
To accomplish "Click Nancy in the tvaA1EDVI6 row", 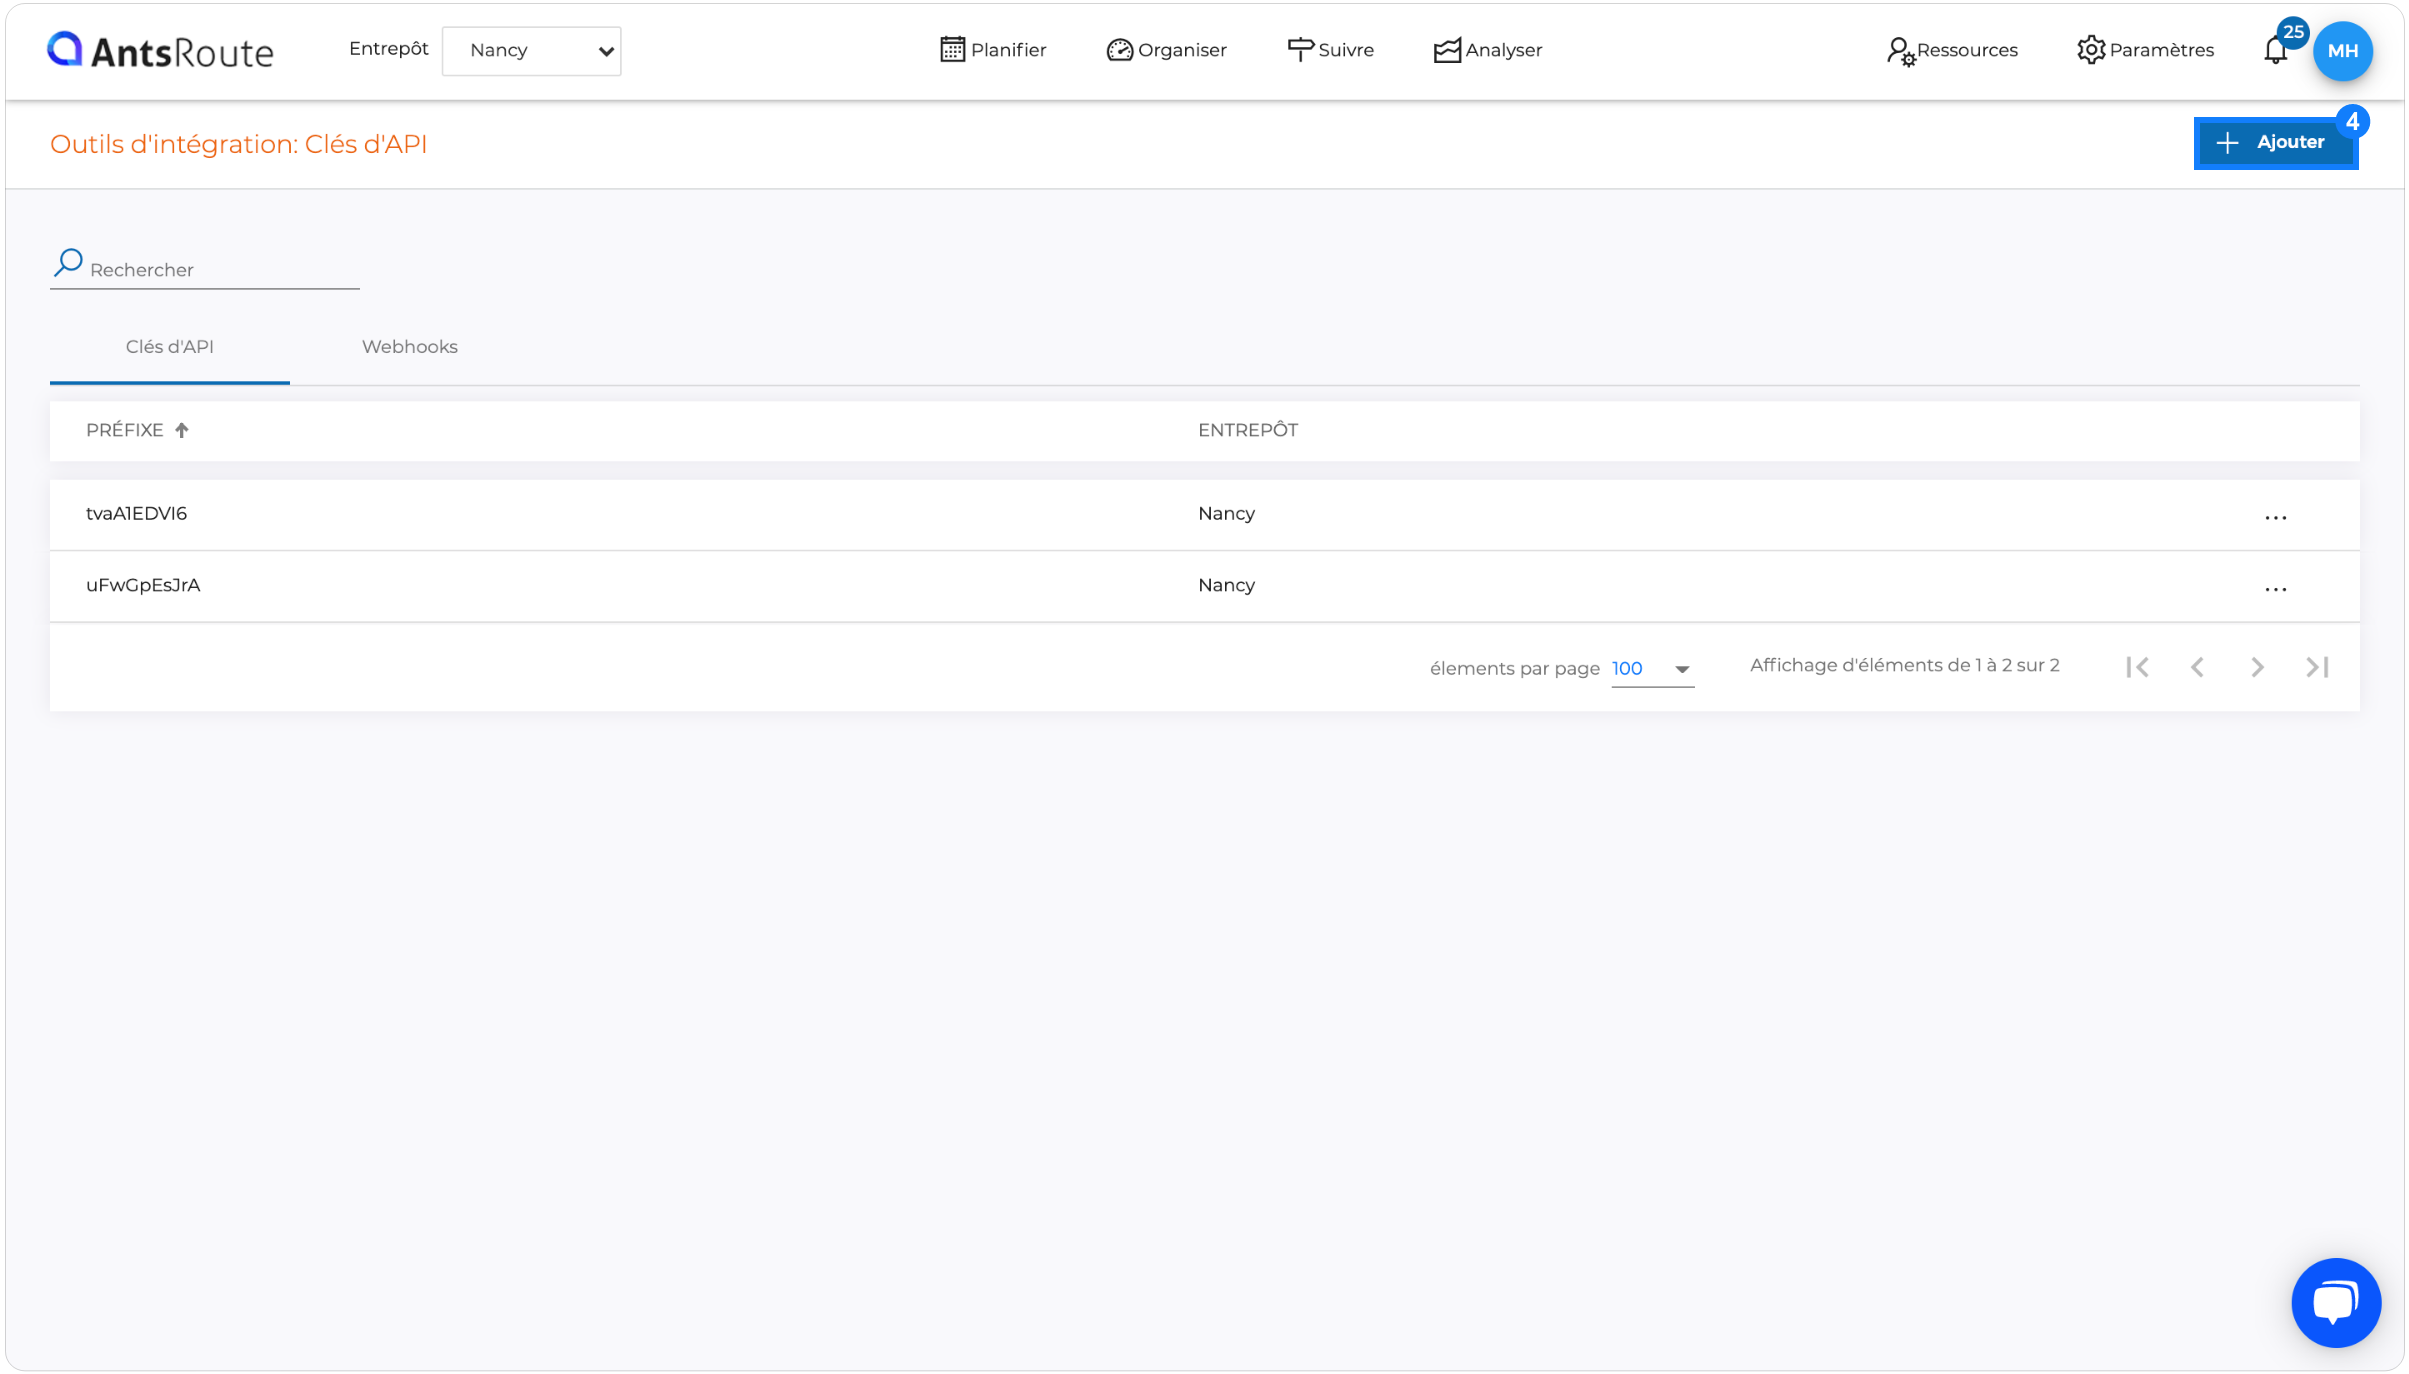I will pyautogui.click(x=1227, y=513).
